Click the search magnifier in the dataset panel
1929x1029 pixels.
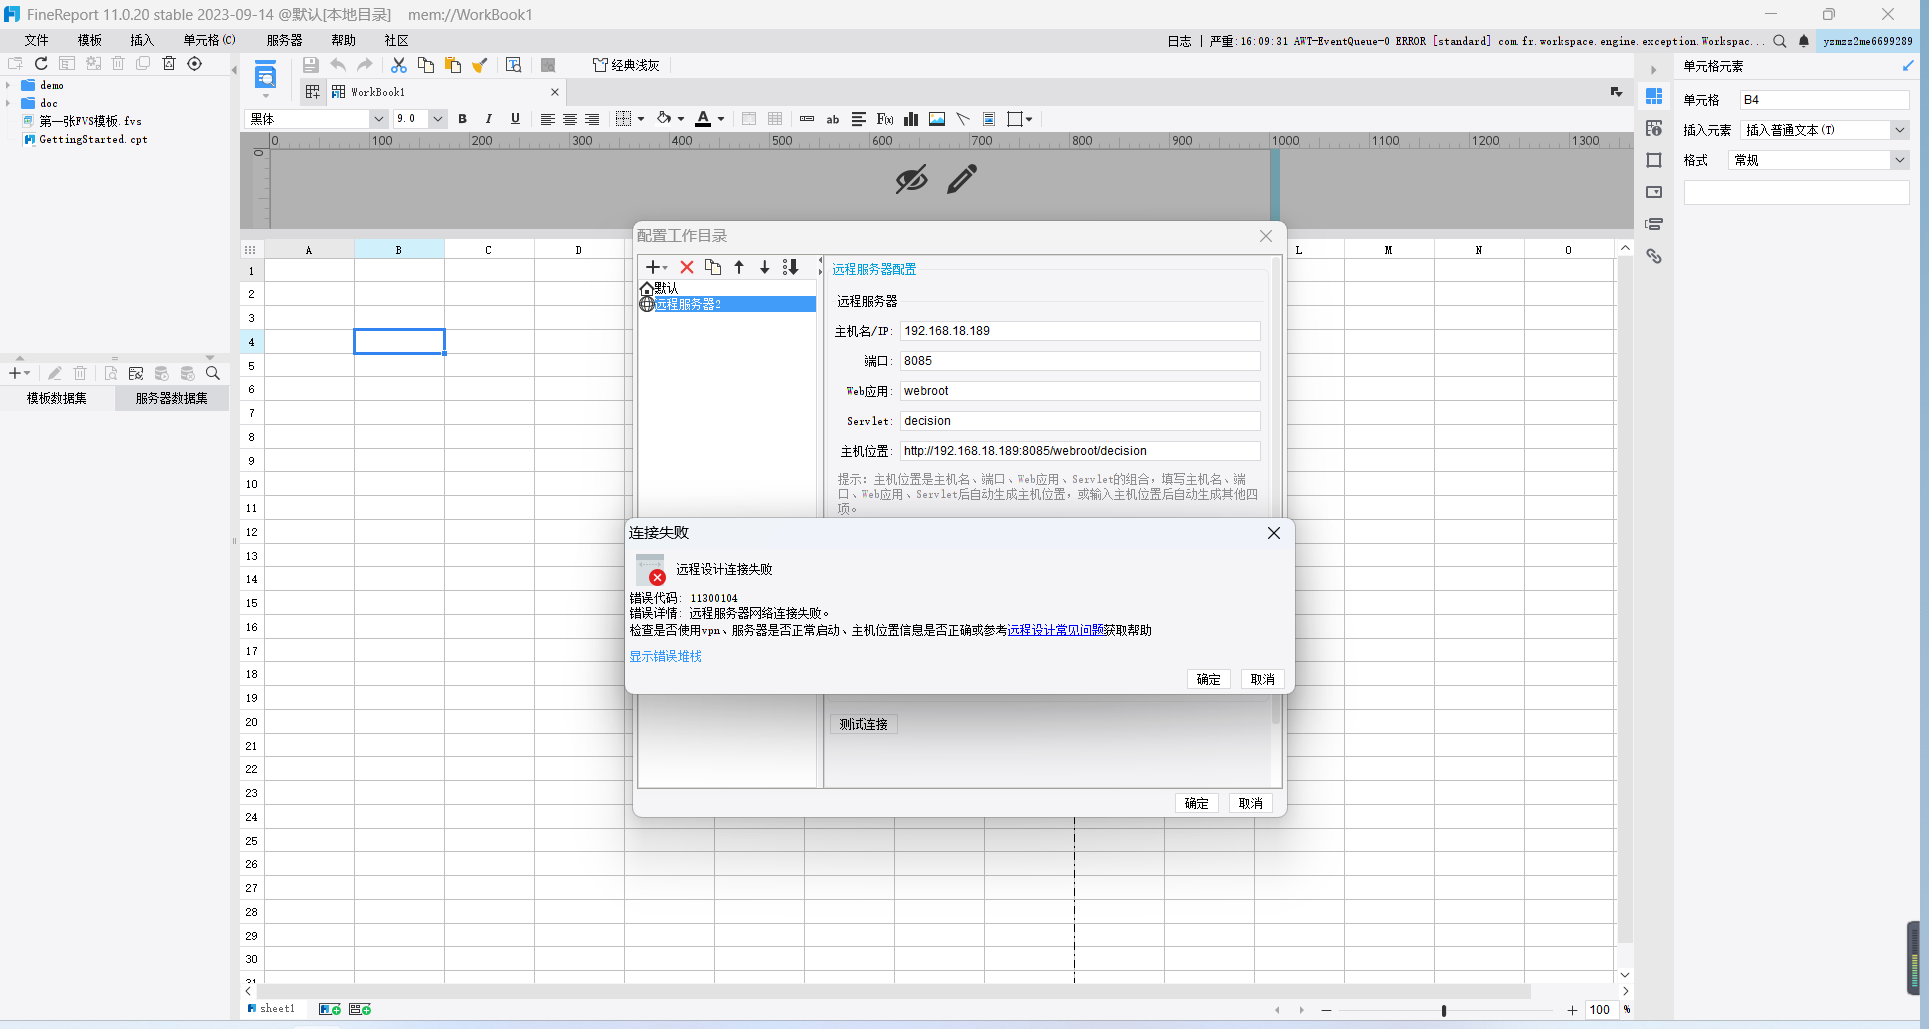(213, 373)
